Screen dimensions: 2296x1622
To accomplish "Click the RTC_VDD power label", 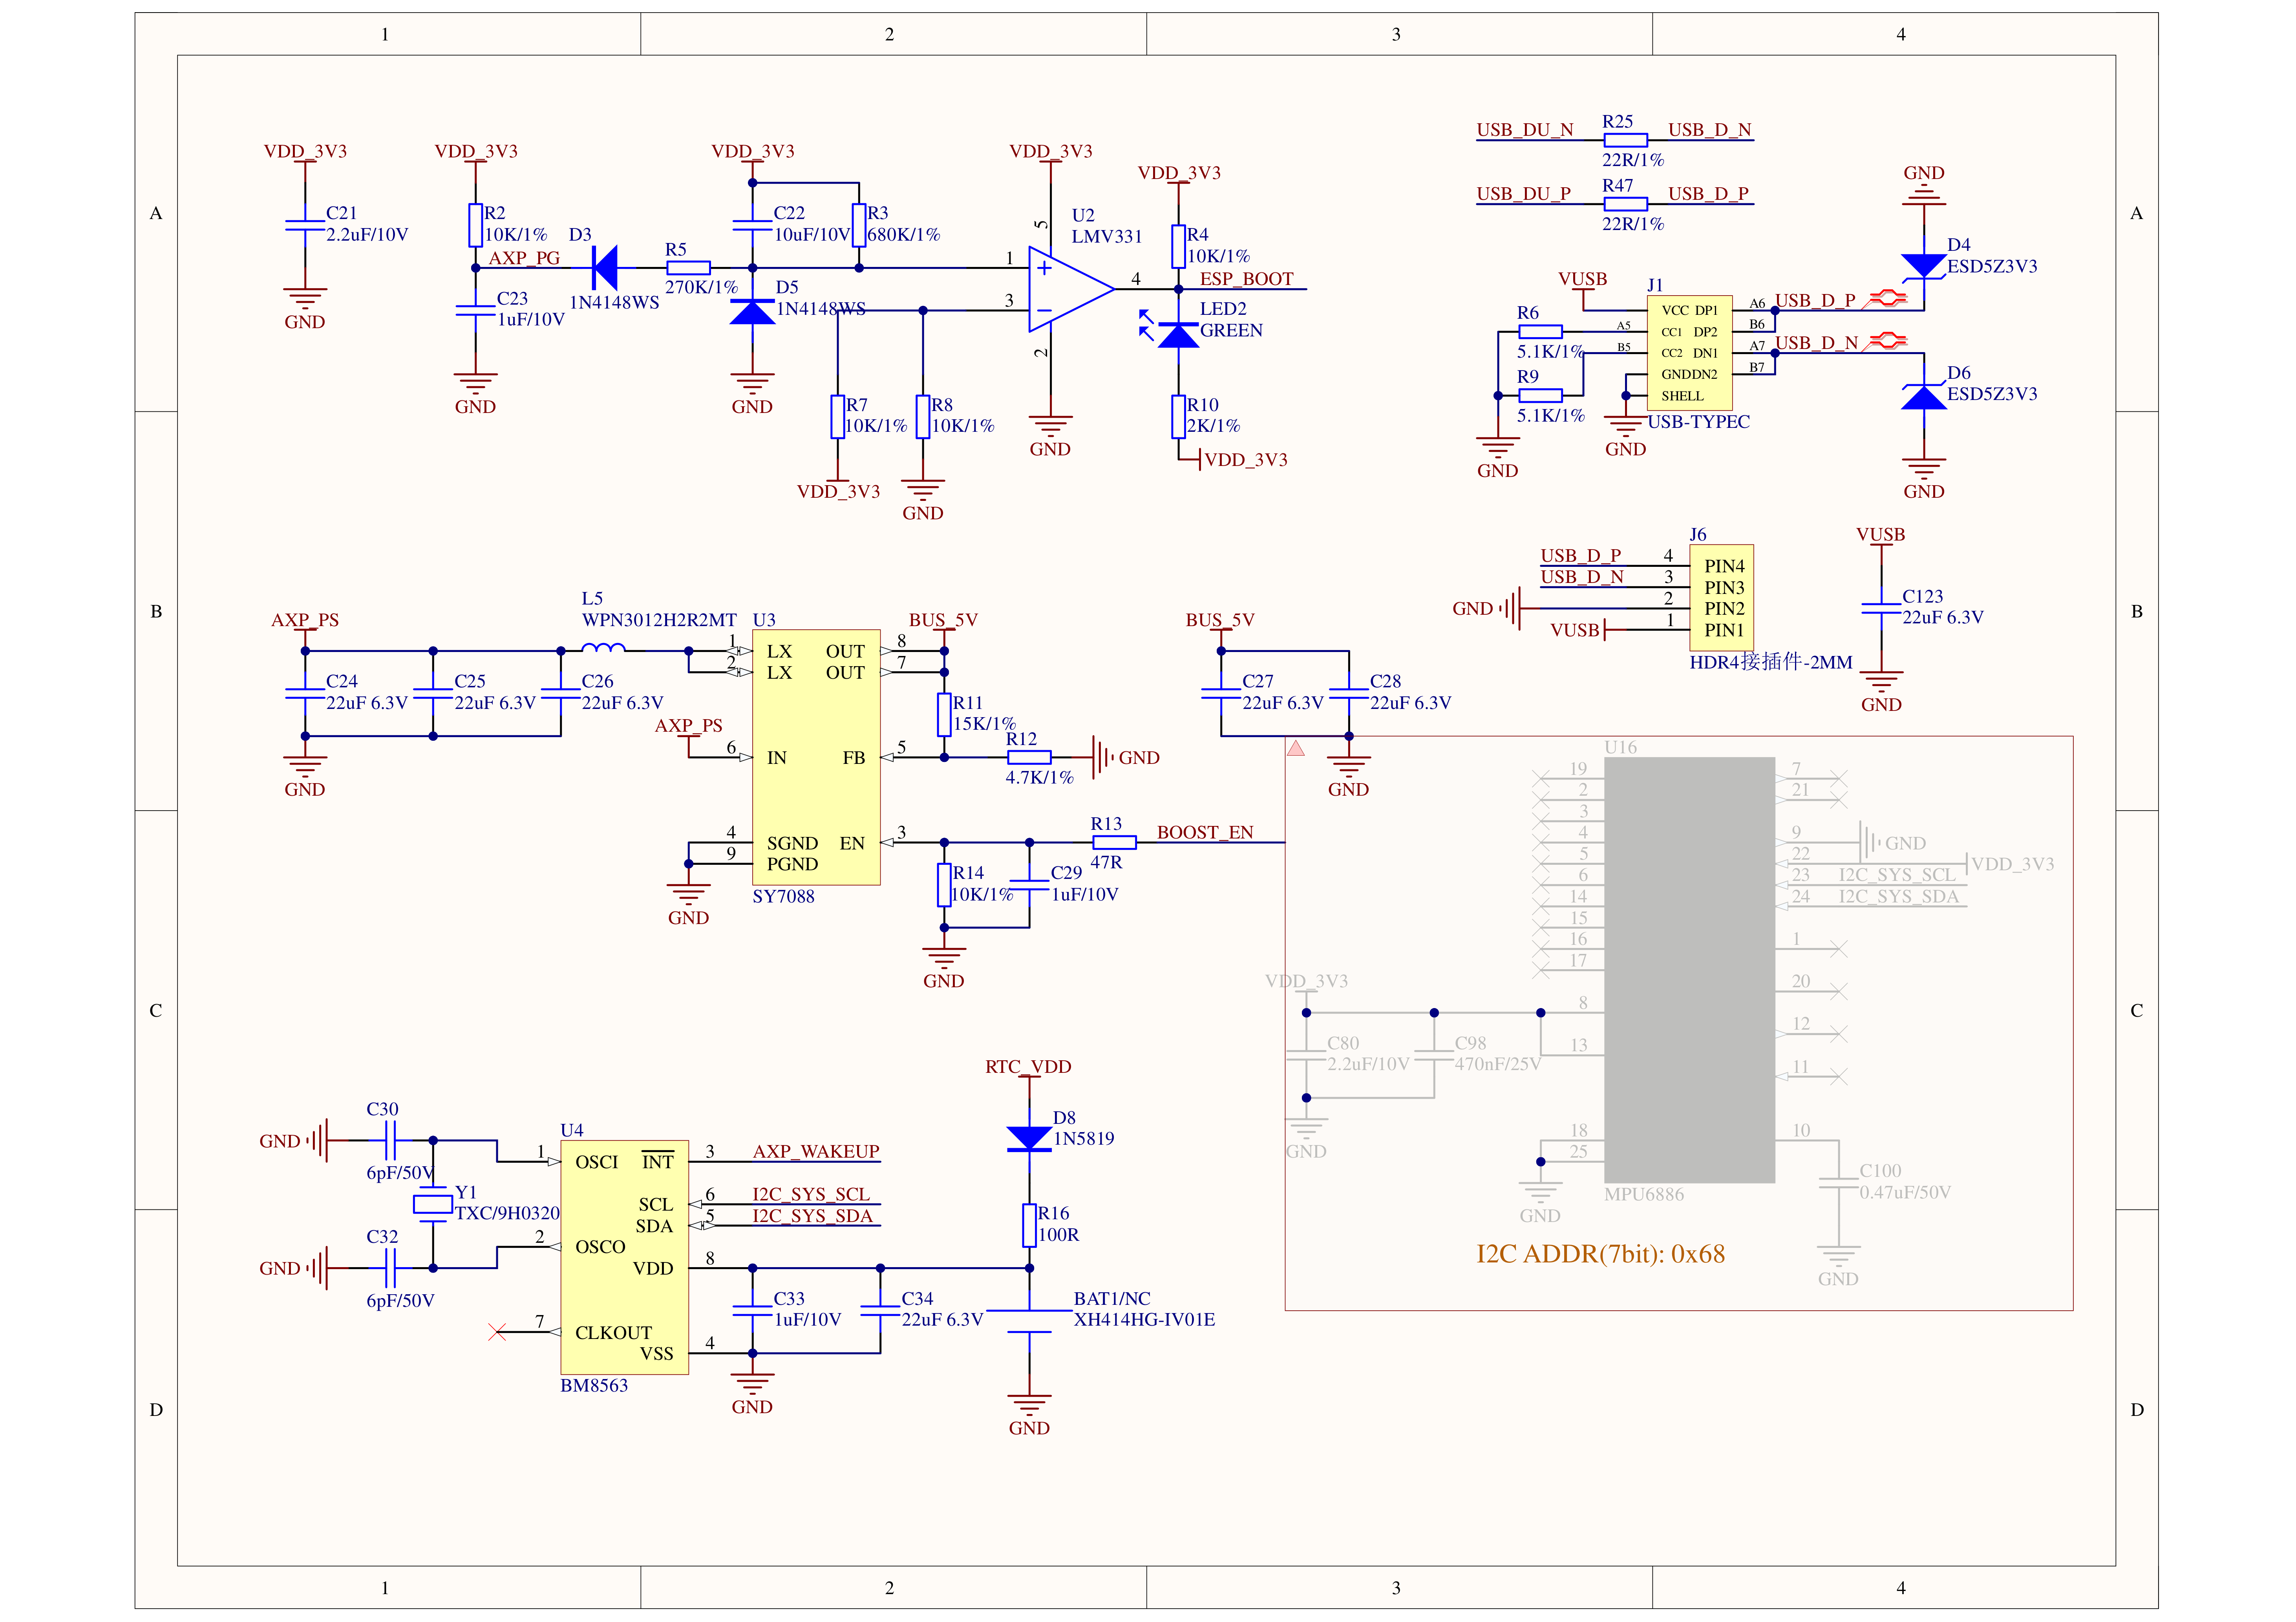I will click(1028, 1066).
